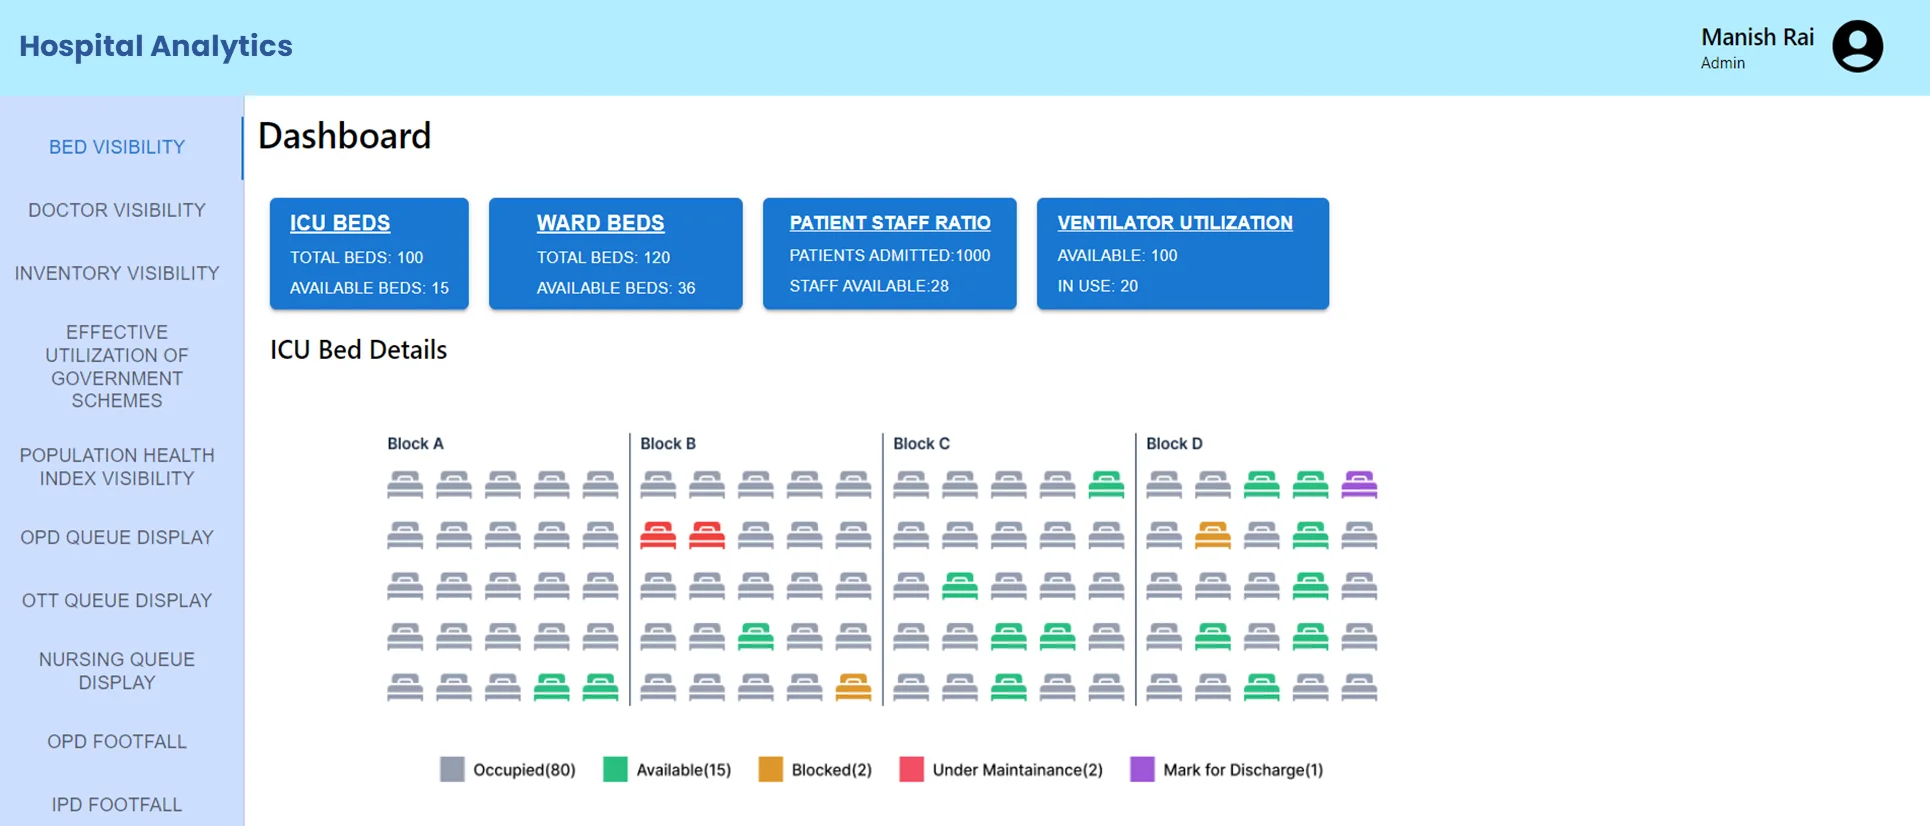Open PATIENT STAFF RATIO details
Screen dimensions: 1930x826
pos(890,223)
